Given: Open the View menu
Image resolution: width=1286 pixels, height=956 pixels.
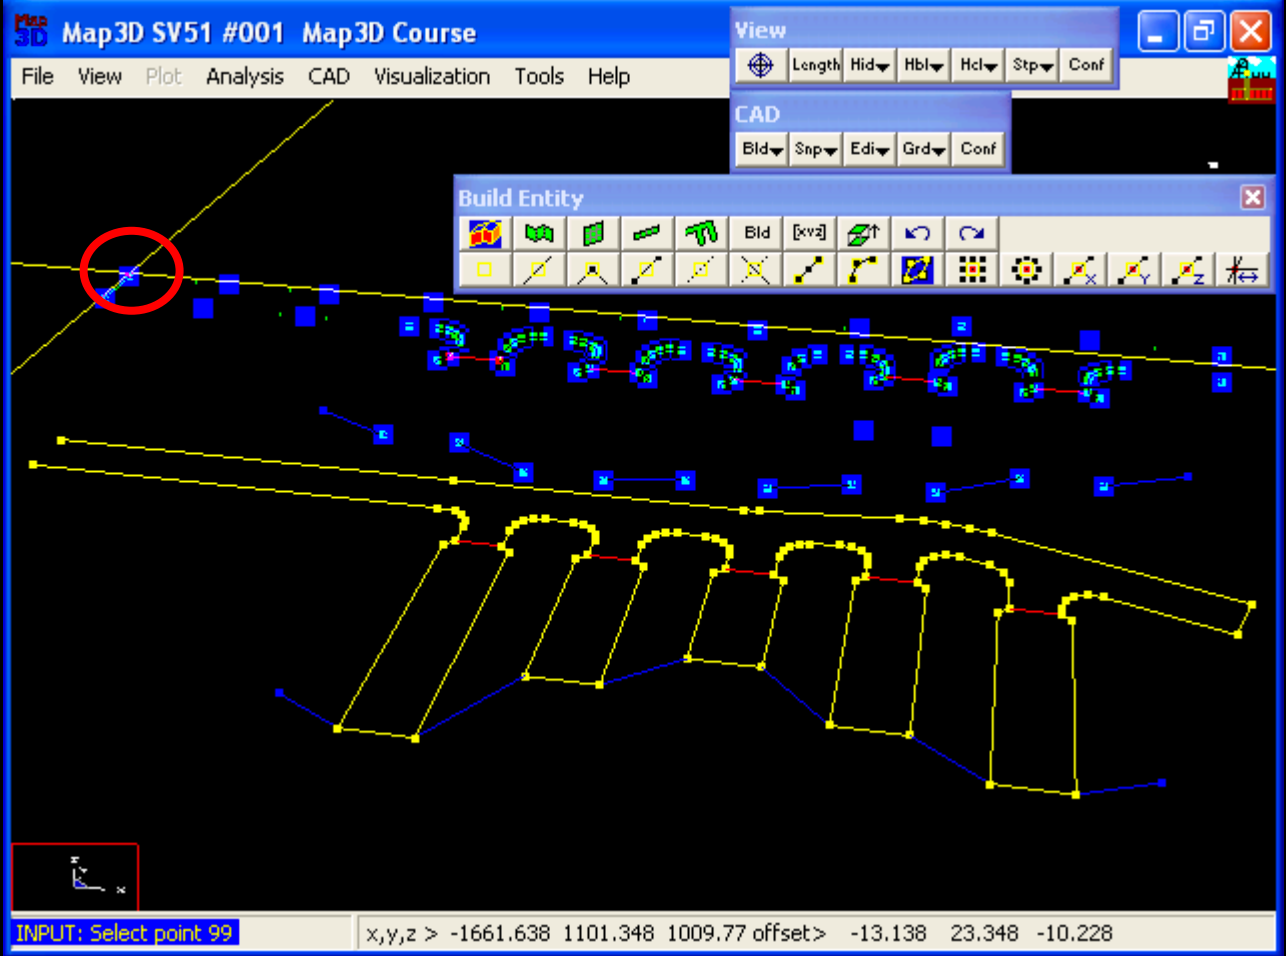Looking at the screenshot, I should coord(100,76).
